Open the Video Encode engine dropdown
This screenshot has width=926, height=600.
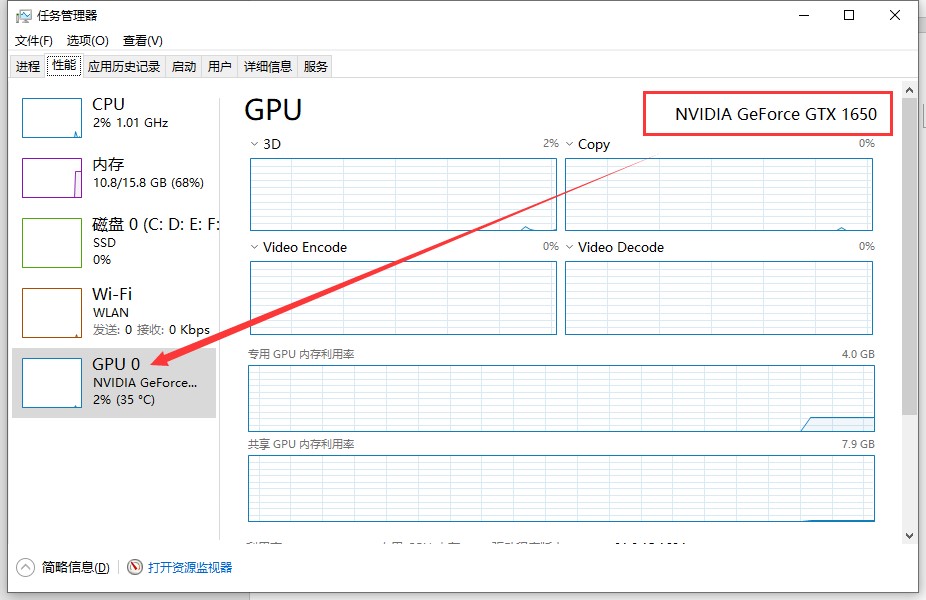[255, 247]
